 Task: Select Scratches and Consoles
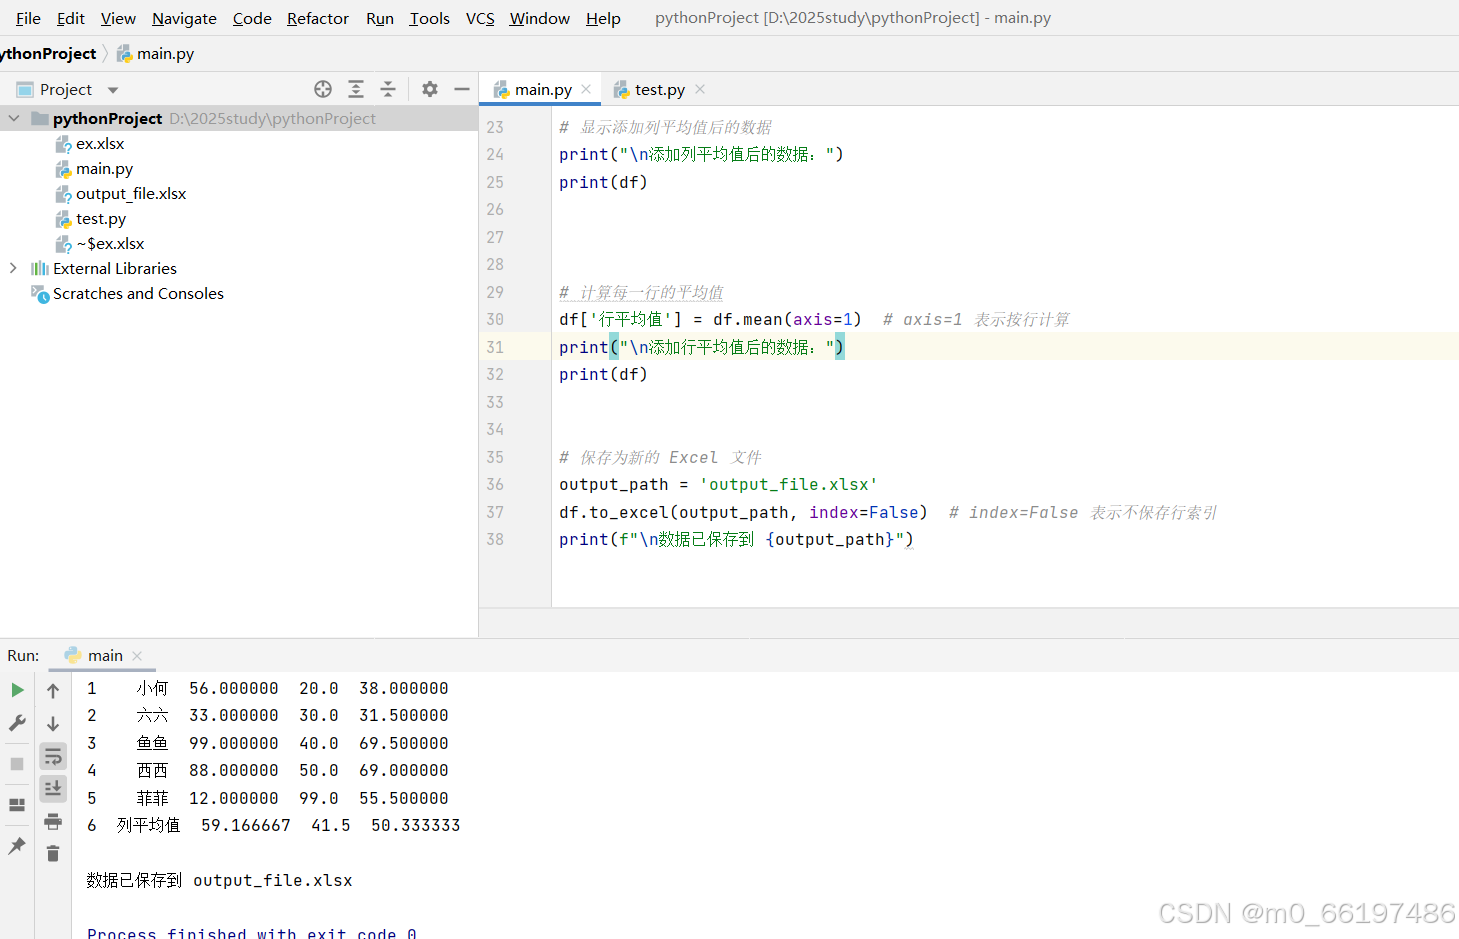pos(138,294)
